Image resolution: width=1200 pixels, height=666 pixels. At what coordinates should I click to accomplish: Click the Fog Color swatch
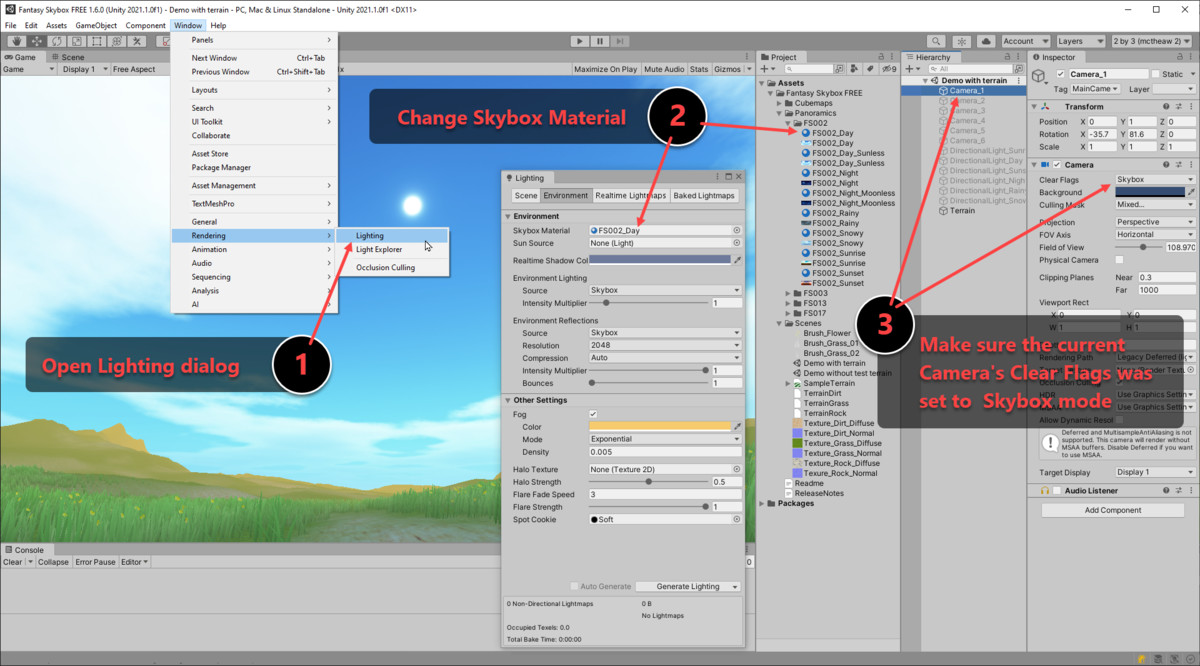pos(660,426)
